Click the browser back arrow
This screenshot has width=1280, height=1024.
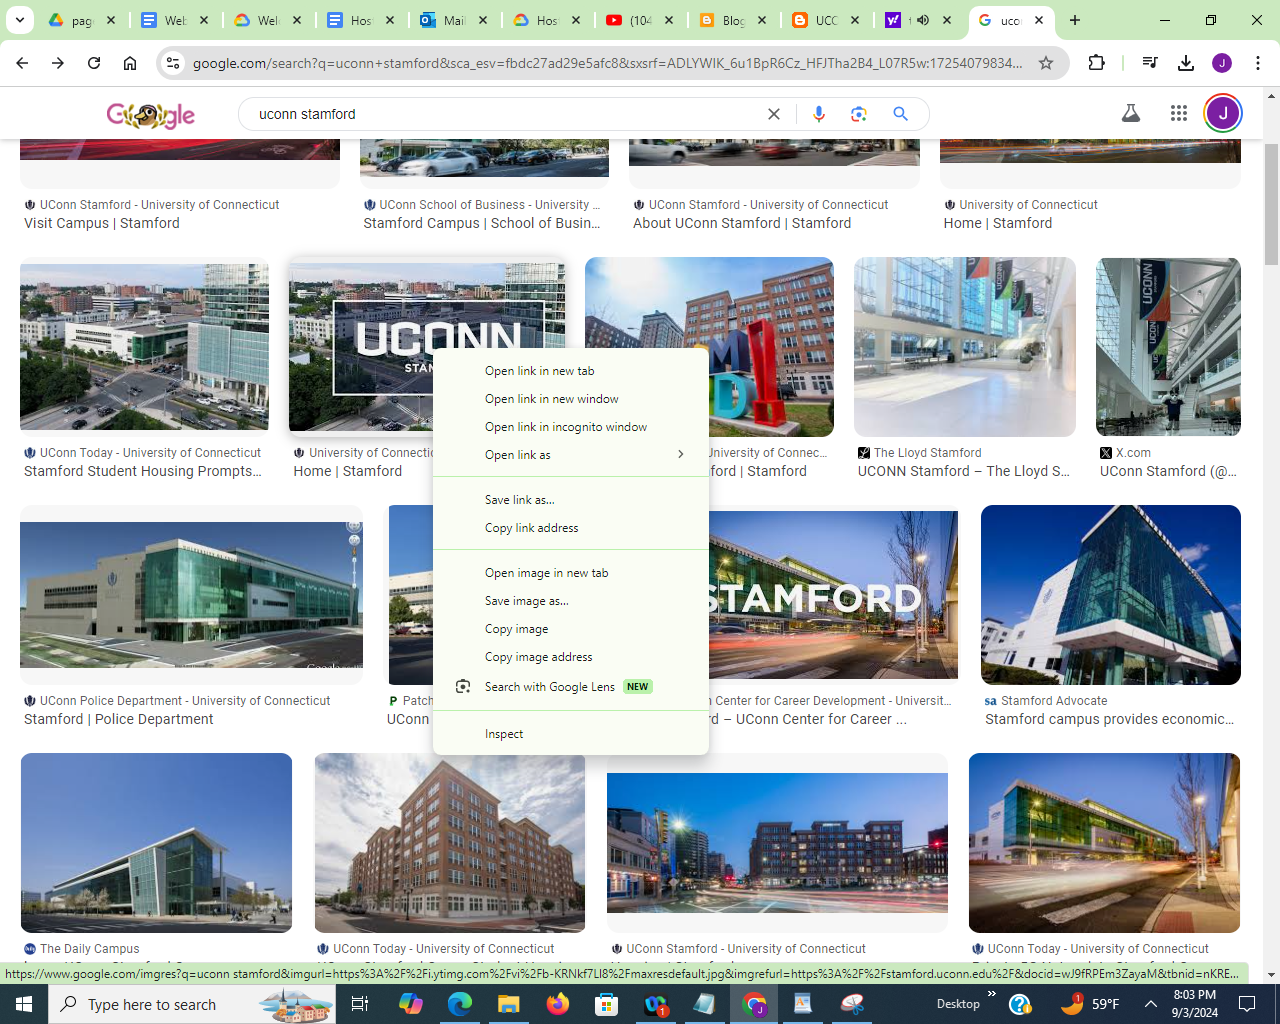(22, 63)
